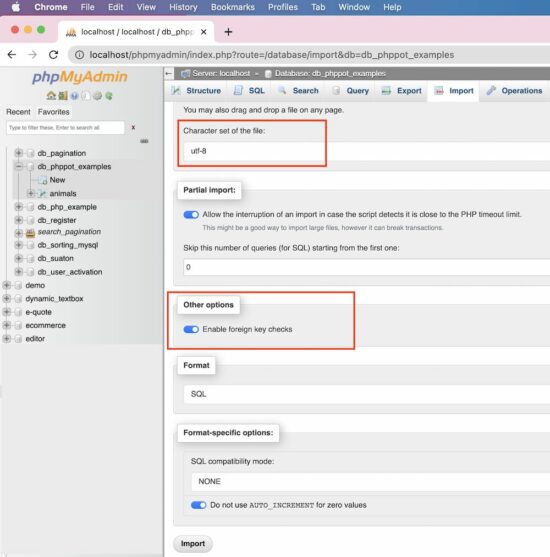Toggle Do not use AUTO_INCREMENT switch
The width and height of the screenshot is (550, 557).
199,505
